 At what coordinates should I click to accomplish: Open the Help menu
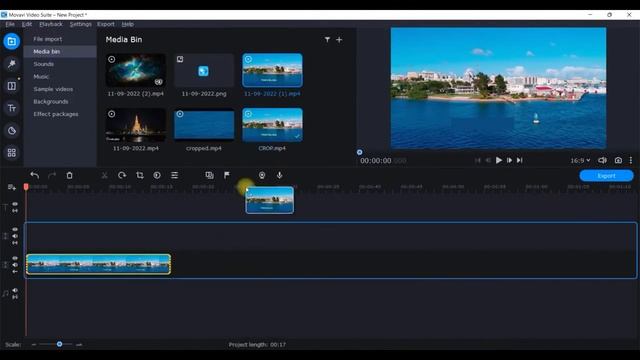coord(128,24)
